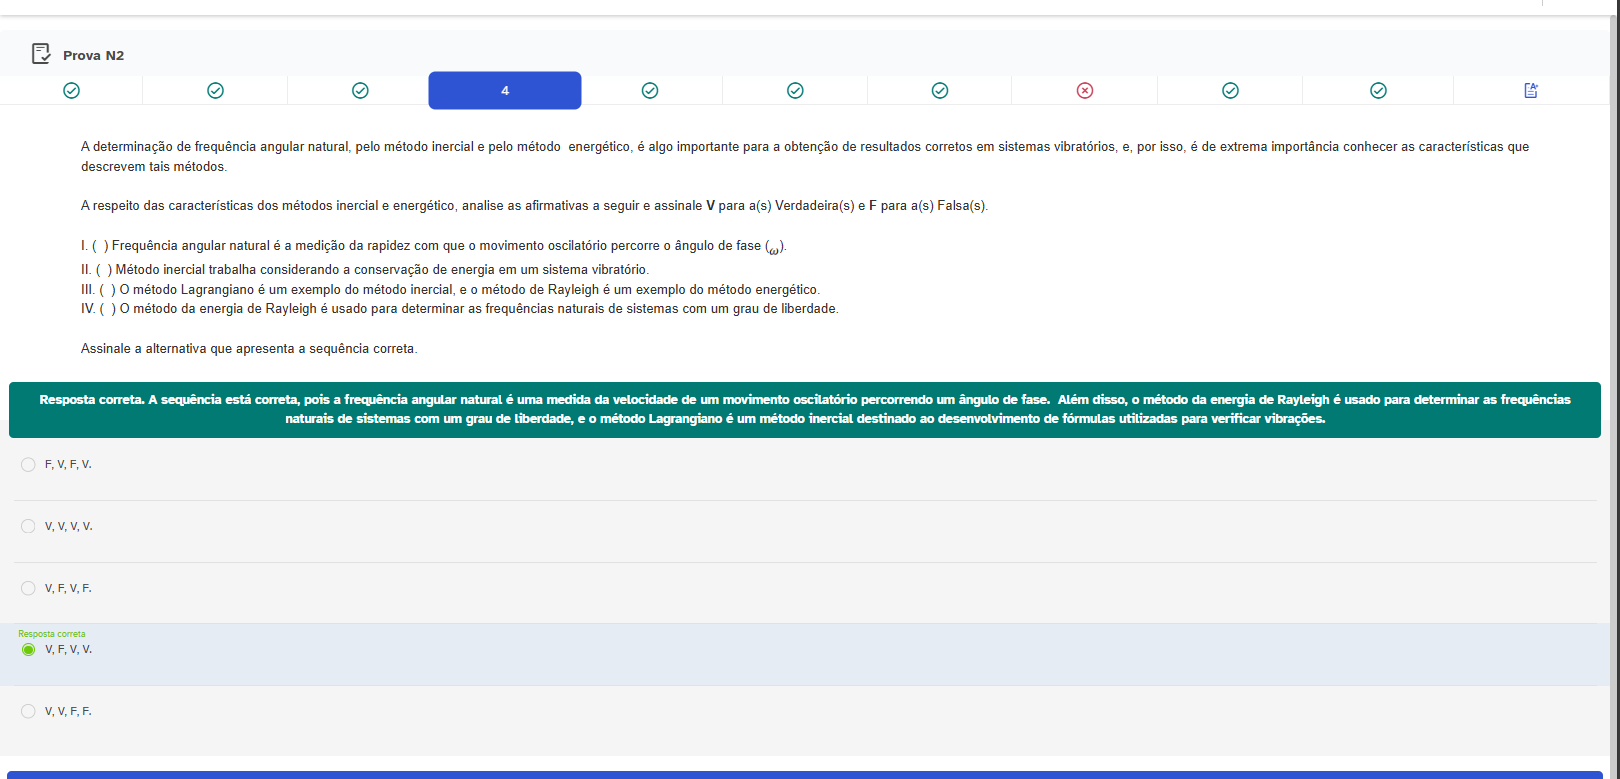Viewport: 1620px width, 779px height.
Task: Click the Prova N2 exam icon
Action: pos(41,54)
